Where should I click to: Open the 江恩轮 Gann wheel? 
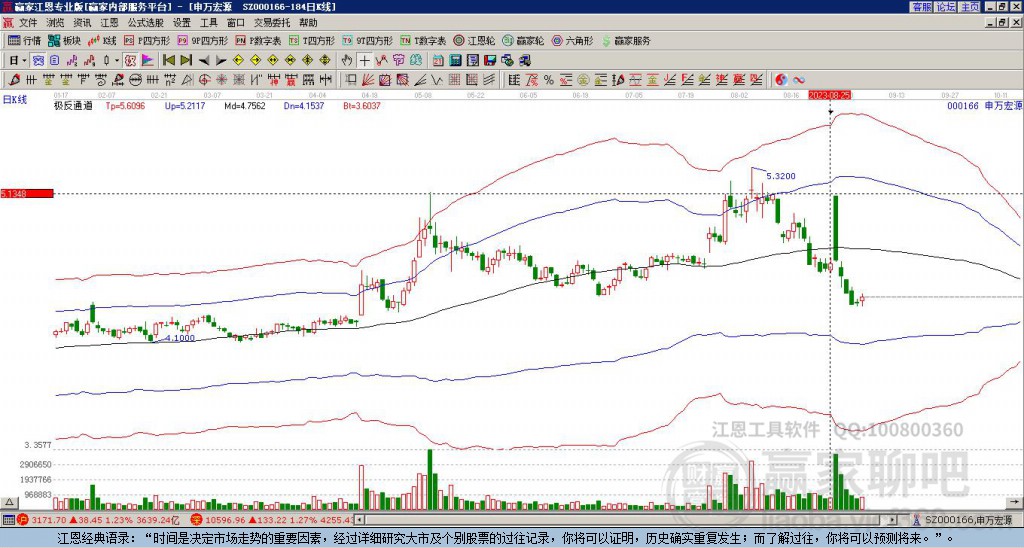[474, 40]
